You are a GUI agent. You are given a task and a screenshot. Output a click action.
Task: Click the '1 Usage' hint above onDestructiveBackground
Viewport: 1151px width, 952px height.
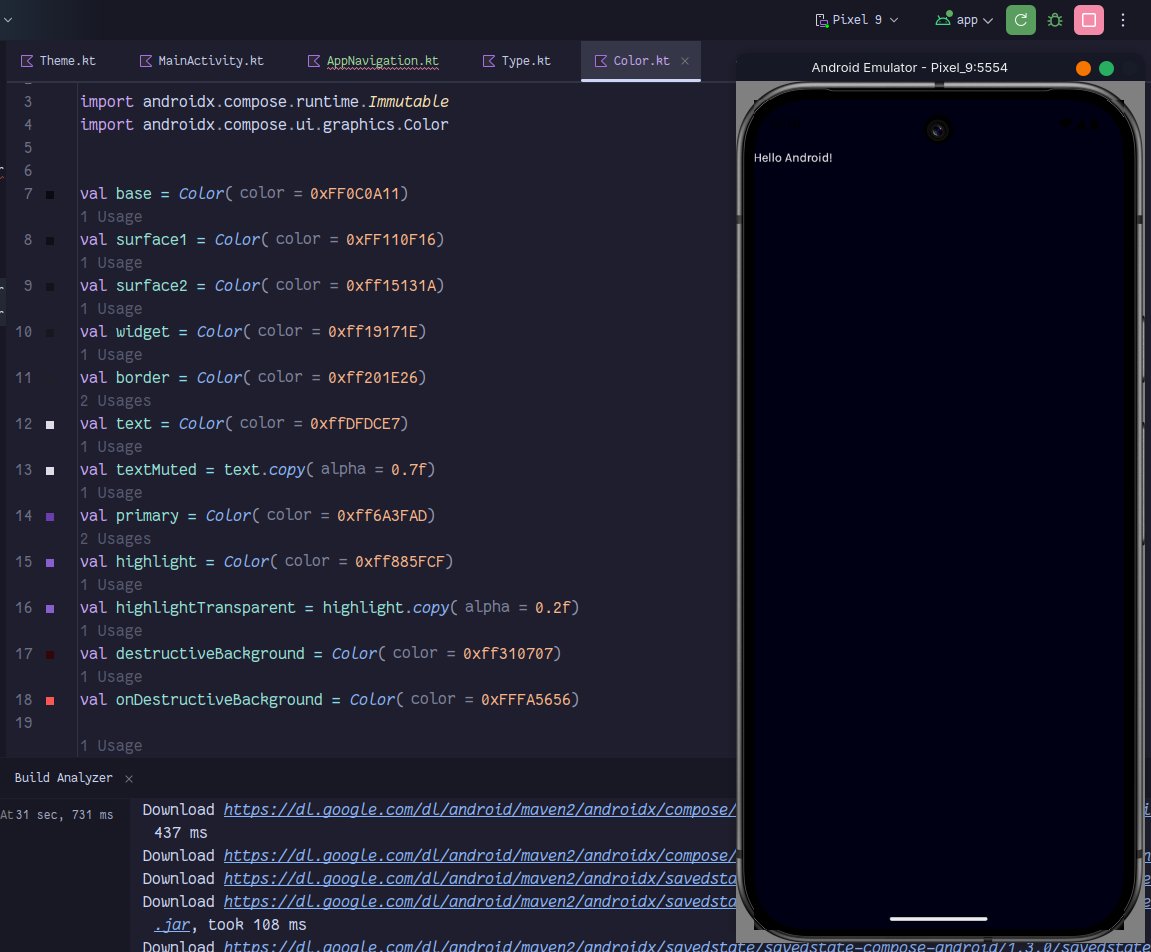(111, 677)
